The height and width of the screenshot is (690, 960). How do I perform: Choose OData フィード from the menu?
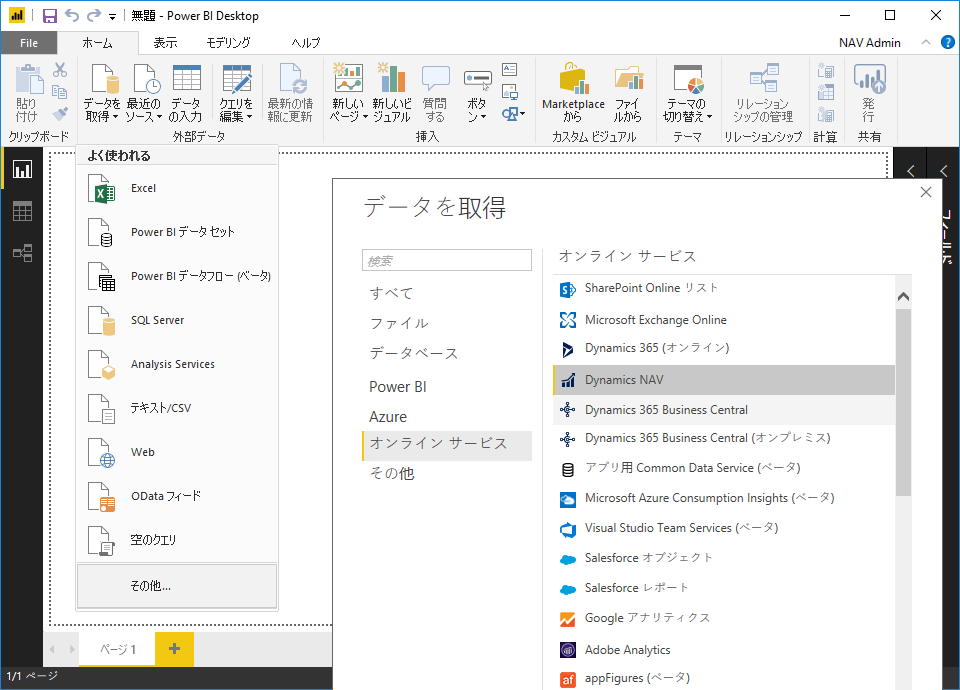point(177,496)
